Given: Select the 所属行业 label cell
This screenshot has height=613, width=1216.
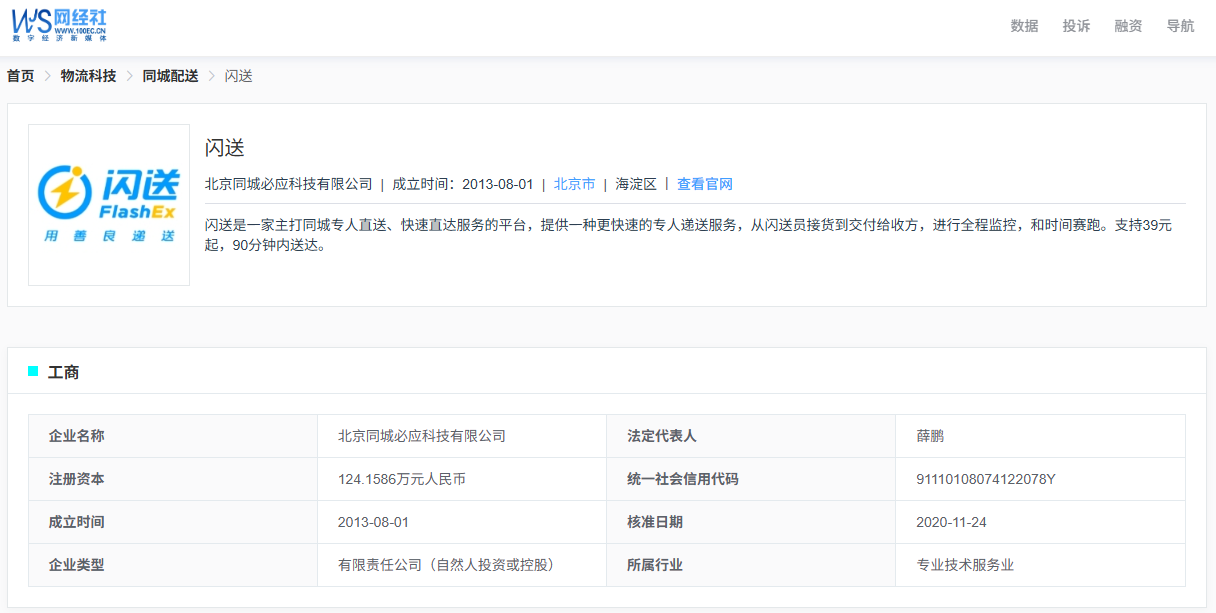Looking at the screenshot, I should 751,565.
